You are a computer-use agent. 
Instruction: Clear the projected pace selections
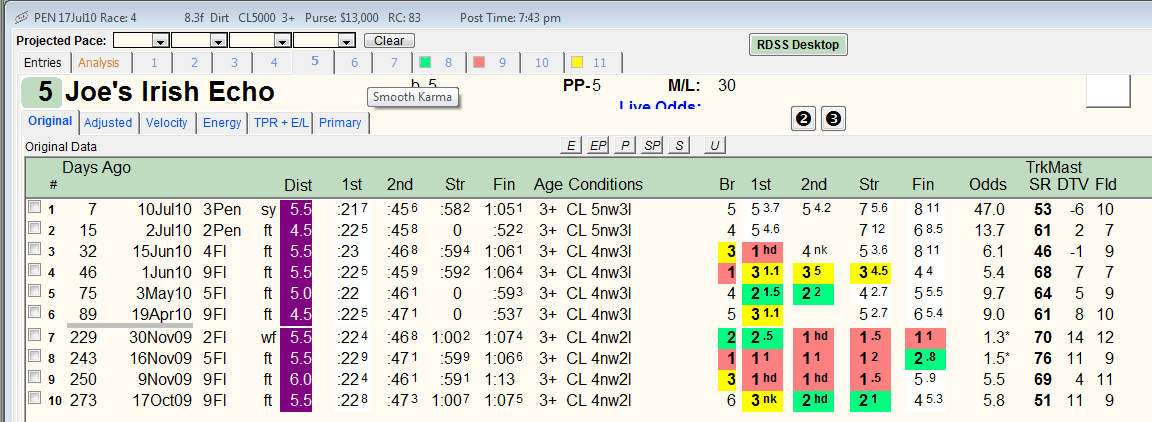coord(389,40)
